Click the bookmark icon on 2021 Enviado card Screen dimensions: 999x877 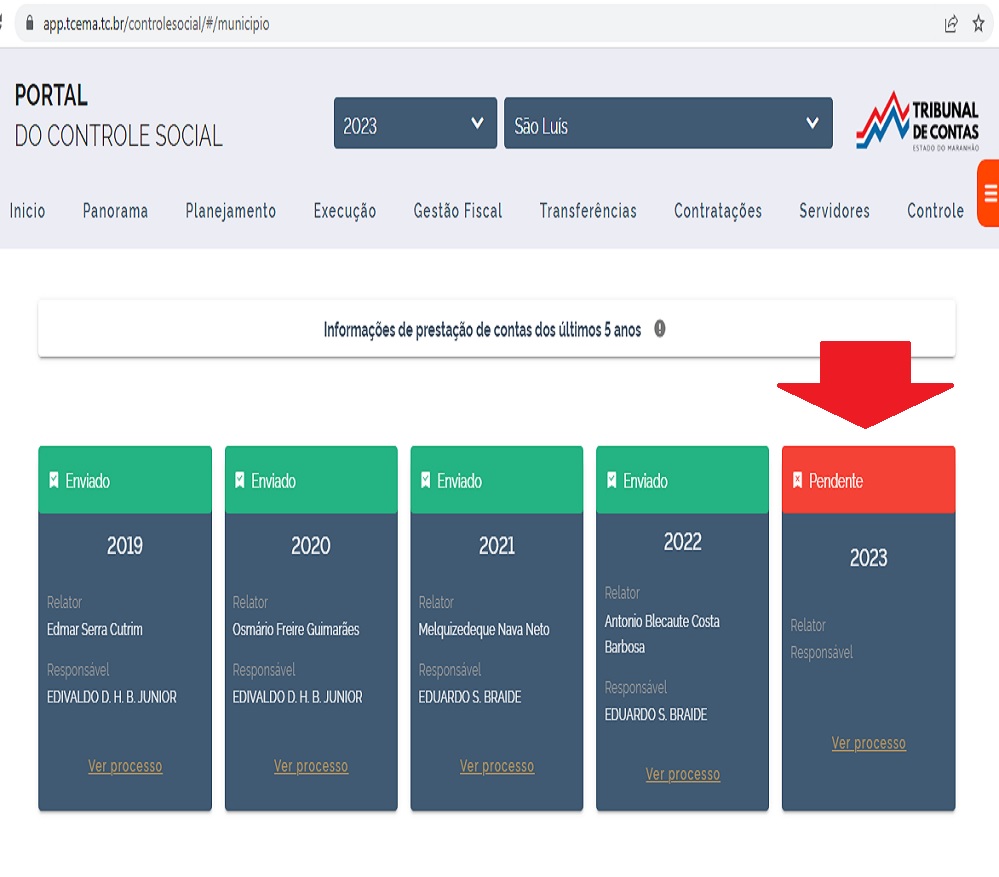pos(426,481)
